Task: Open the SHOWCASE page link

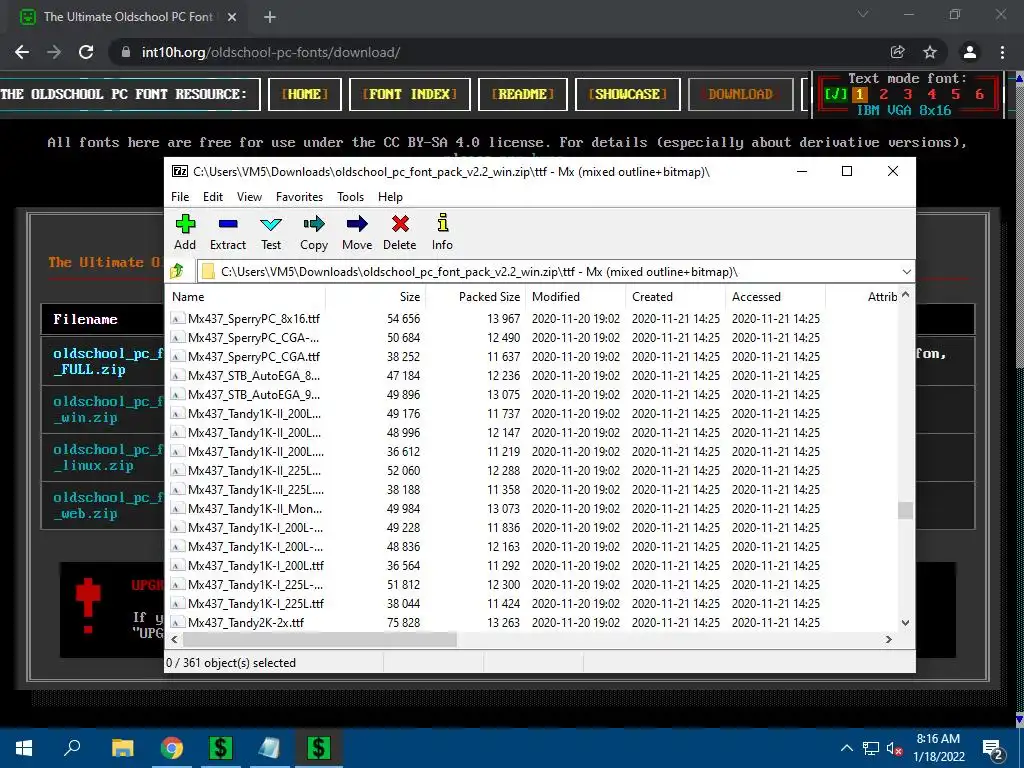Action: (628, 94)
